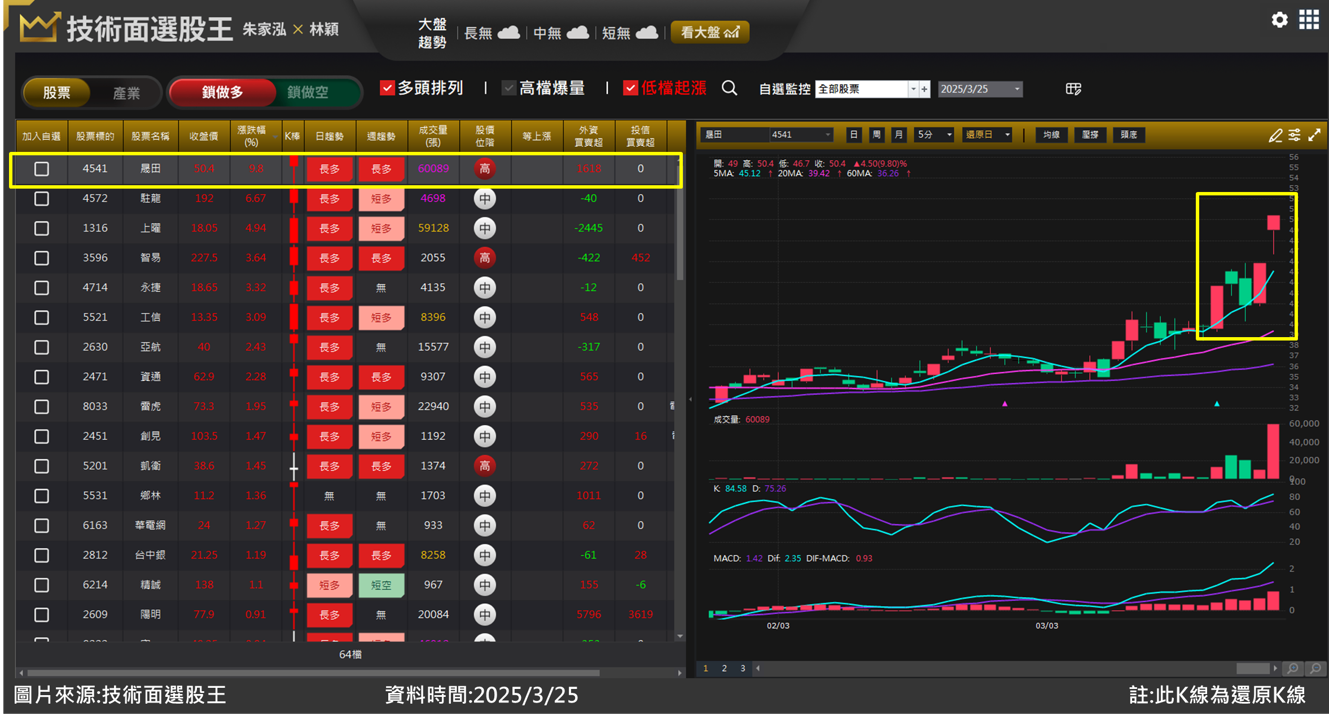The width and height of the screenshot is (1329, 720).
Task: Go to chart page 3
Action: [x=742, y=668]
